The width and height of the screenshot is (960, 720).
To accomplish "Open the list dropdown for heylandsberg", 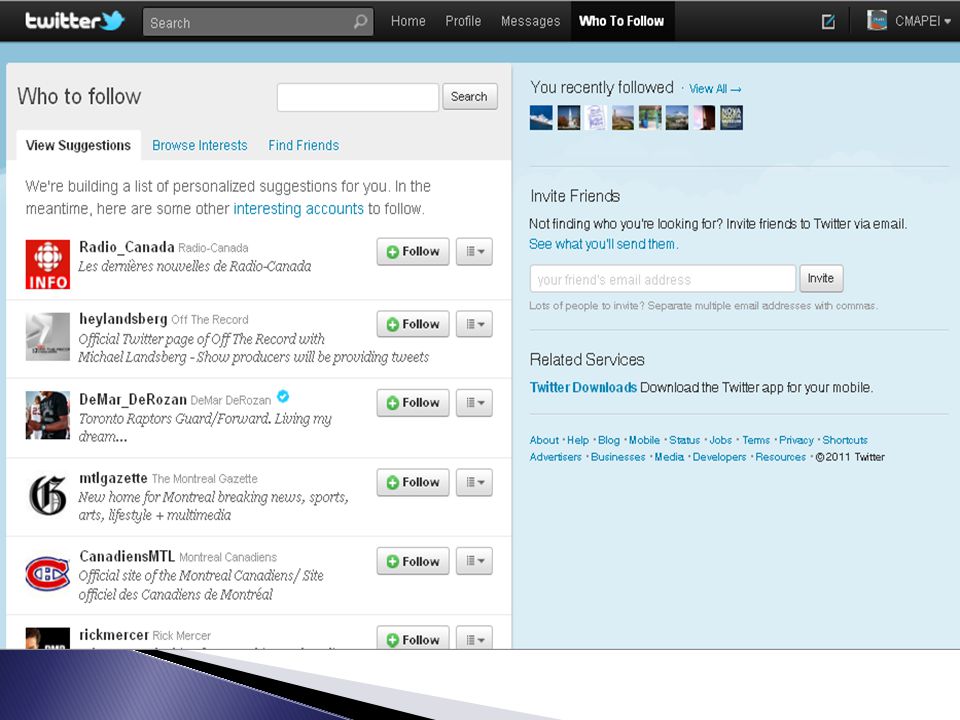I will click(x=474, y=324).
